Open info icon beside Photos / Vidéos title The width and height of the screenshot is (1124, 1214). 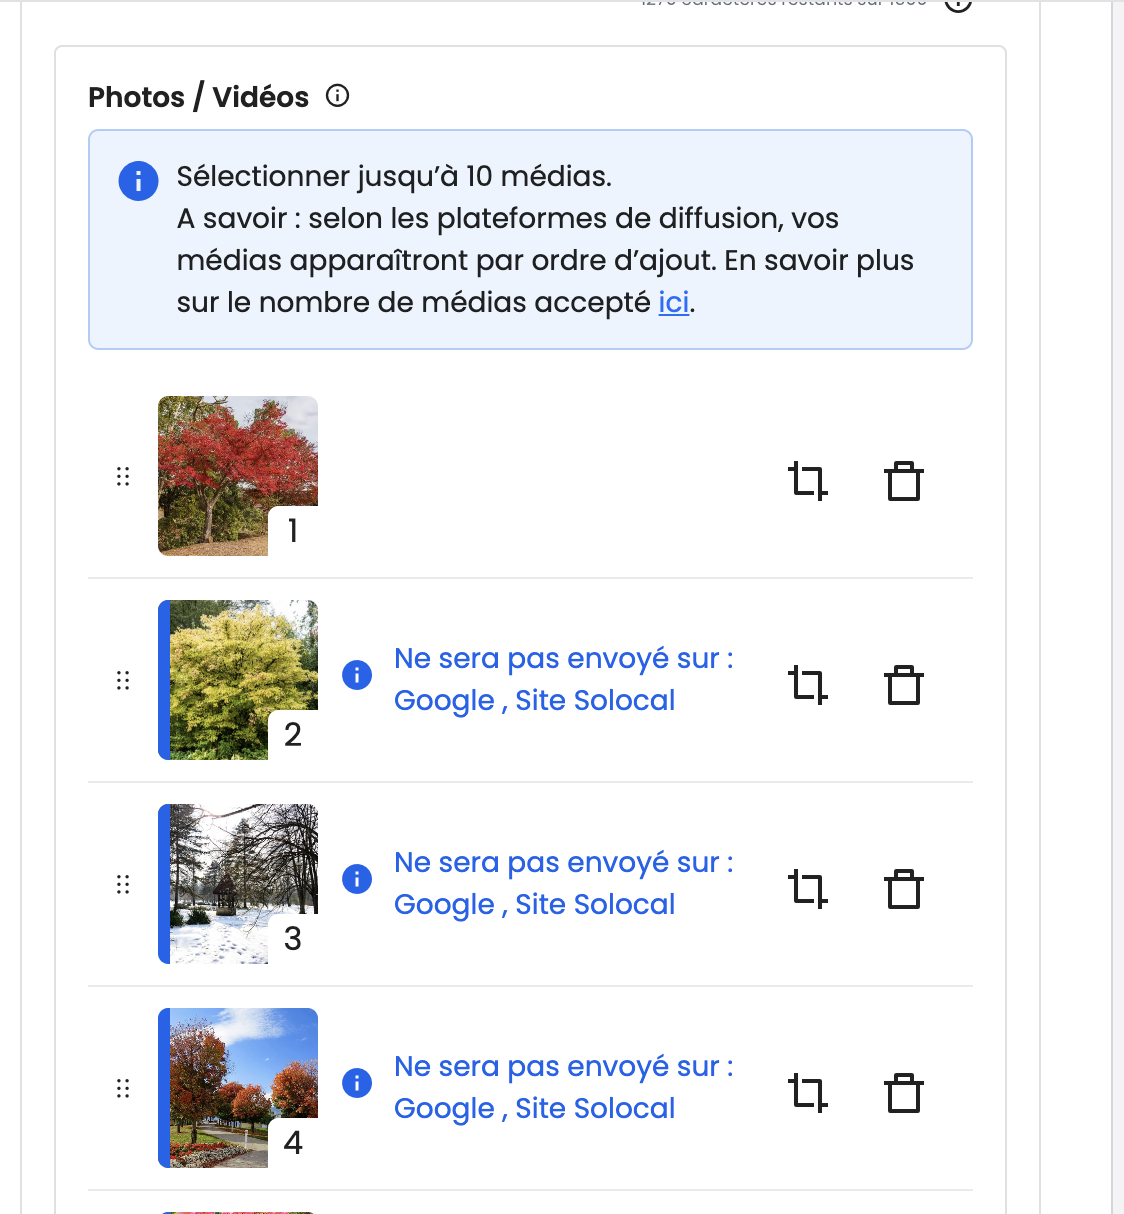(x=338, y=96)
